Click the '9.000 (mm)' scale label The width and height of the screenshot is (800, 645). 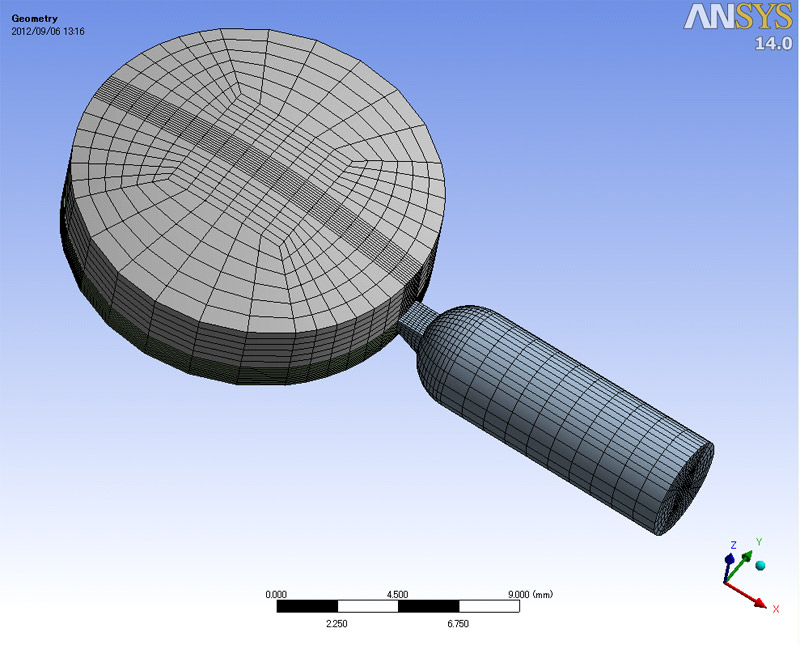click(531, 594)
